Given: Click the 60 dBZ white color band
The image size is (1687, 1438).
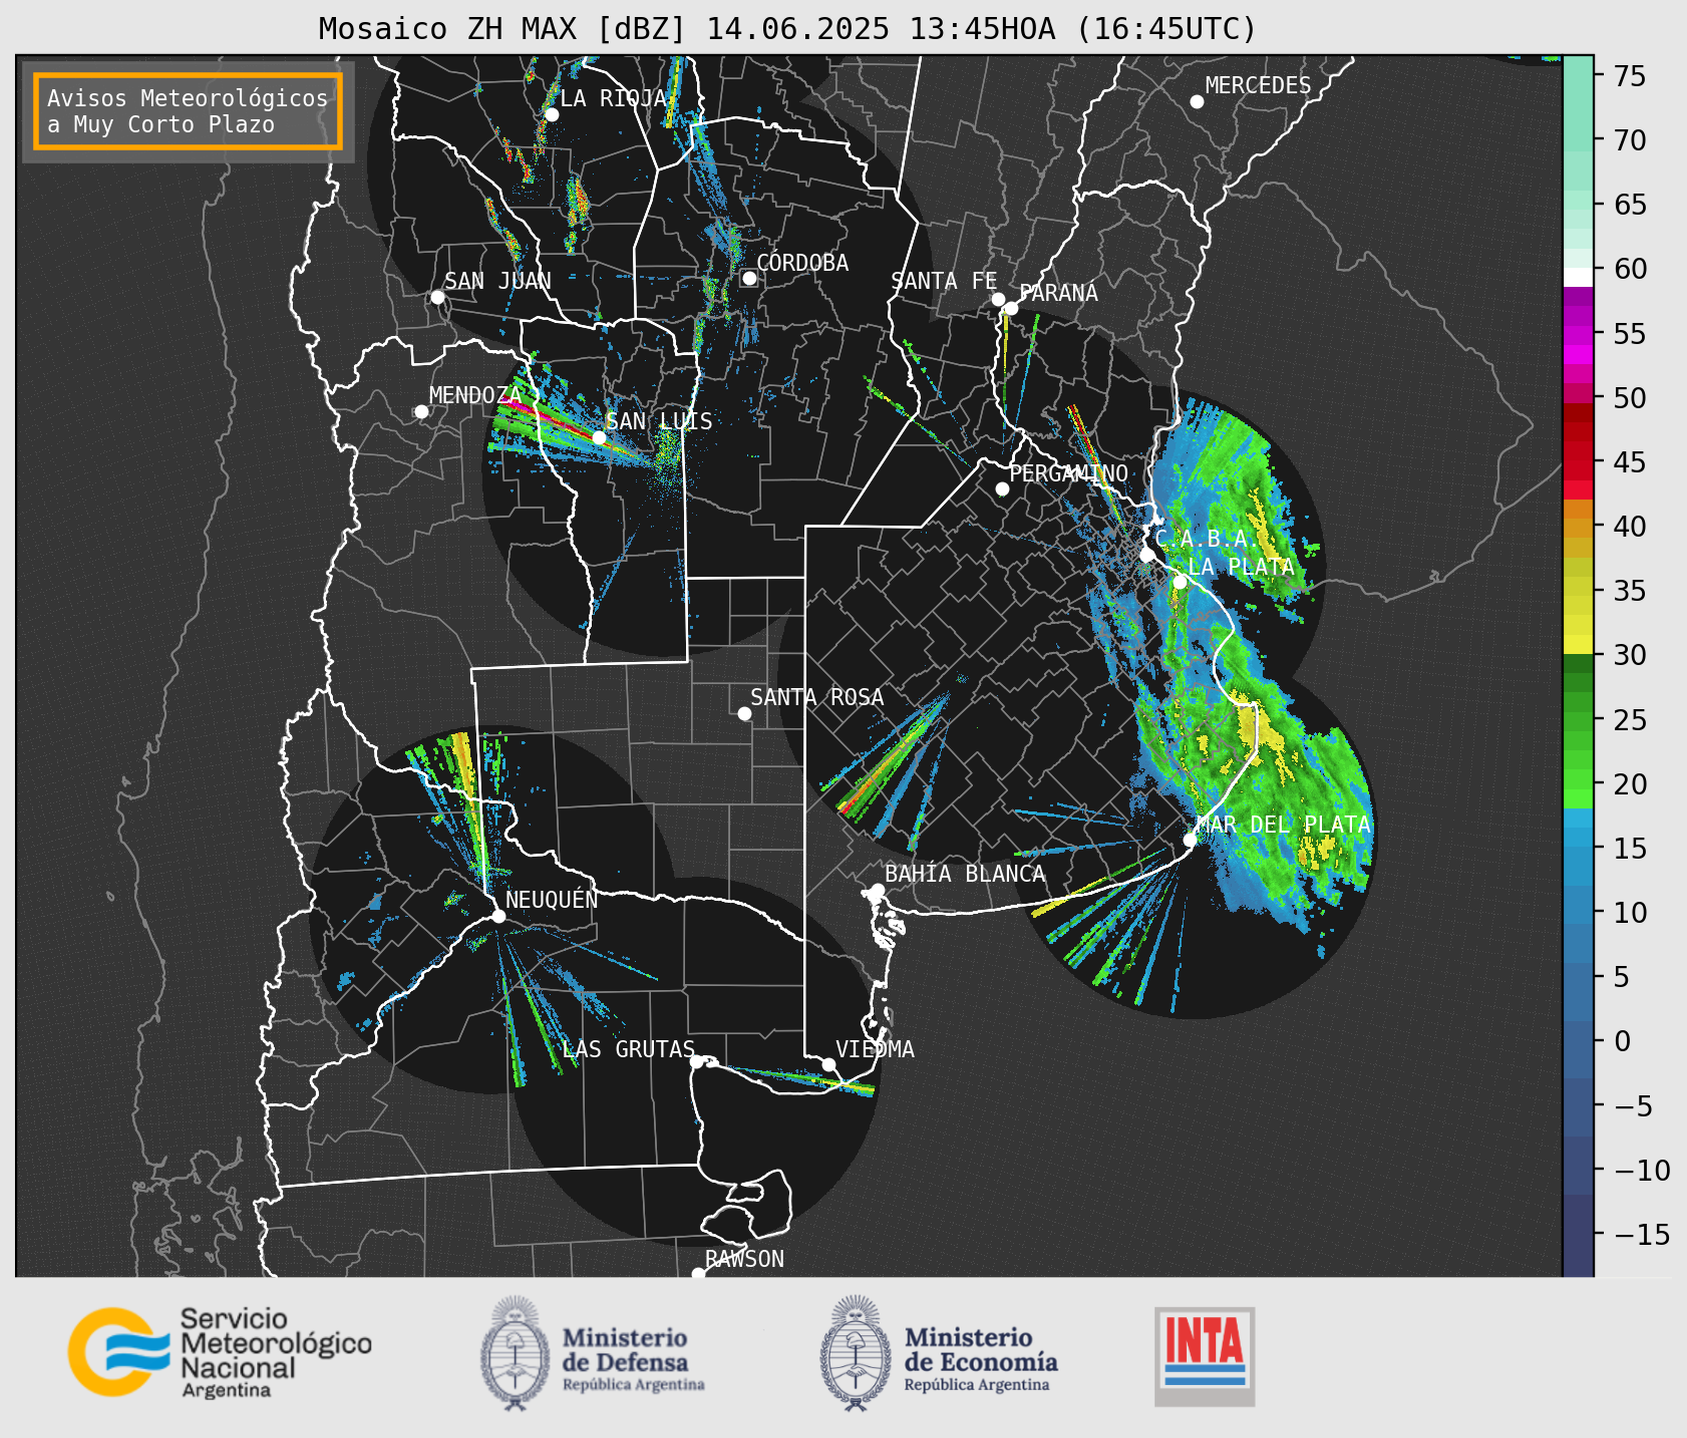Looking at the screenshot, I should pyautogui.click(x=1578, y=275).
